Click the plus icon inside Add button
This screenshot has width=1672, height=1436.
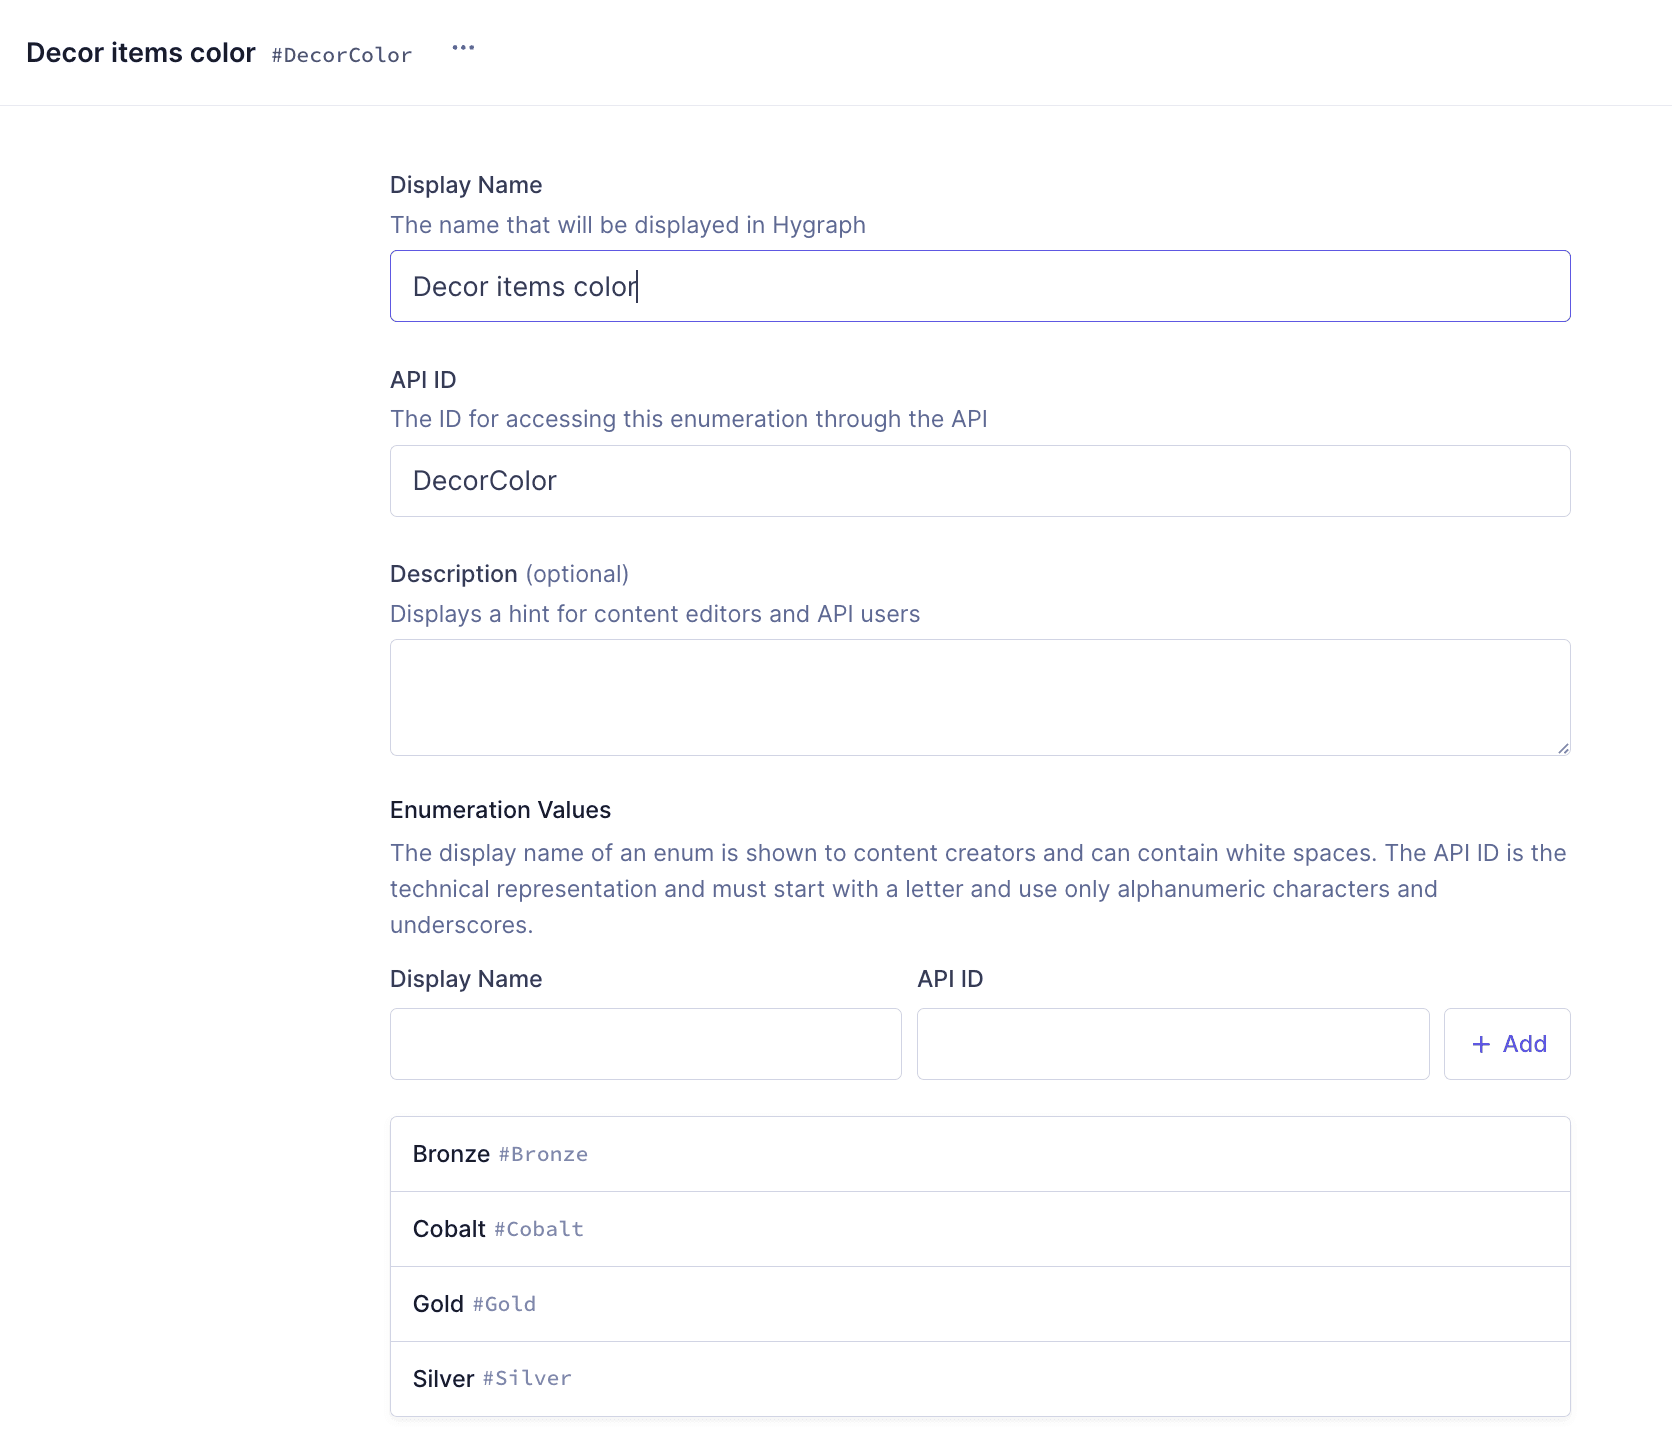click(x=1481, y=1044)
